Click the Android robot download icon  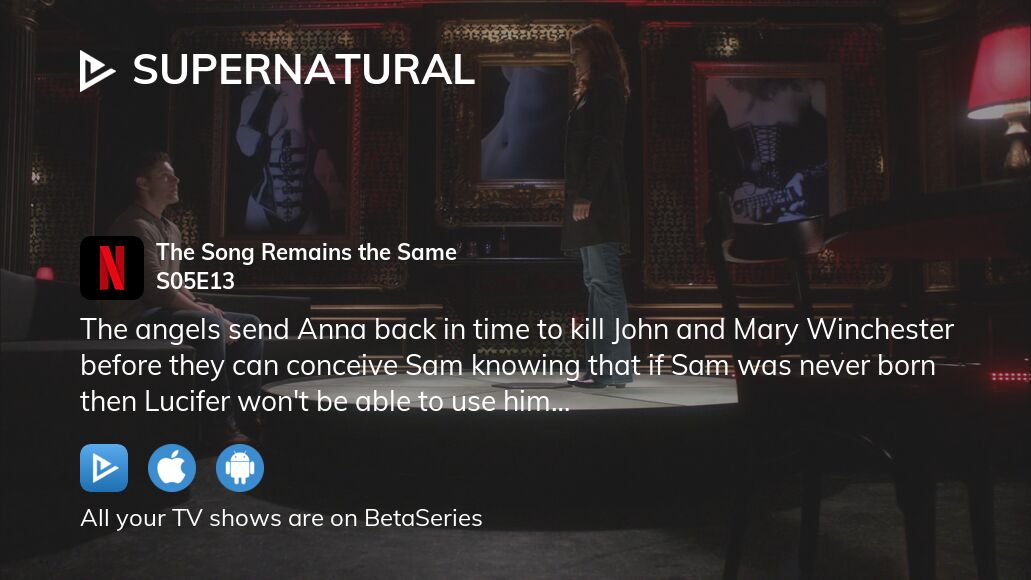(240, 468)
